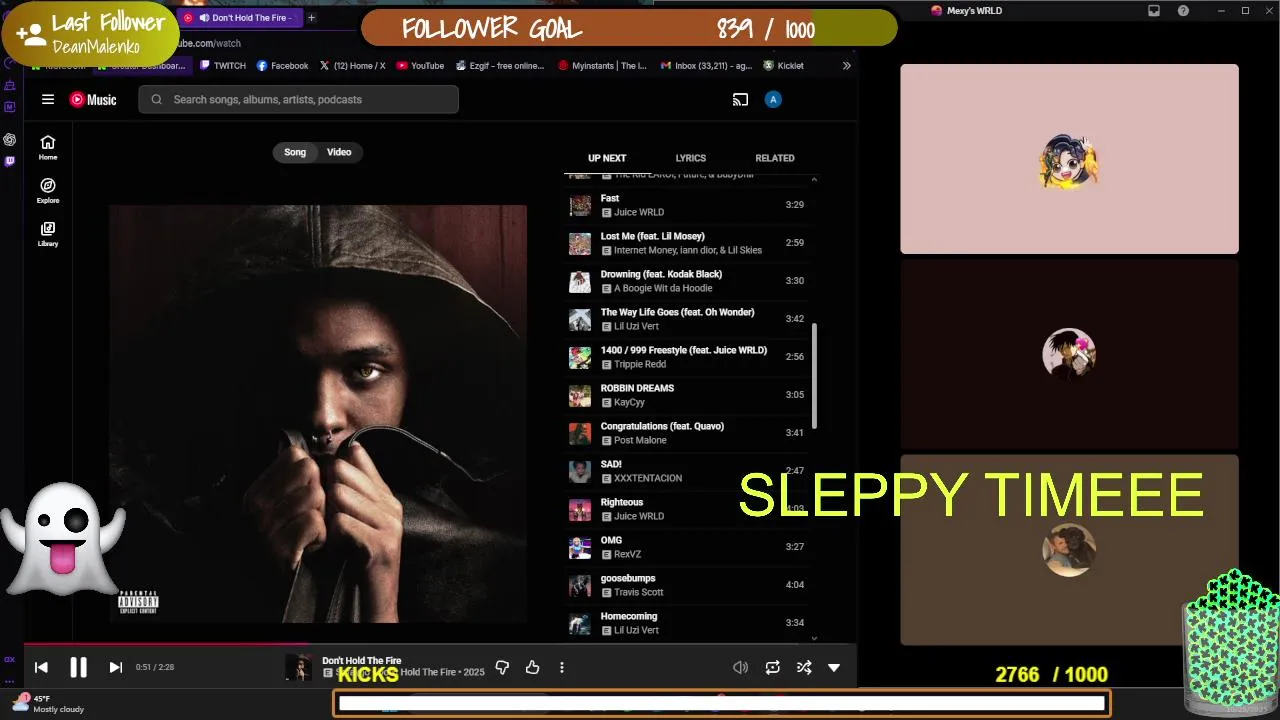The width and height of the screenshot is (1280, 720).
Task: Open the Trippie Redd artist link
Action: [x=640, y=364]
